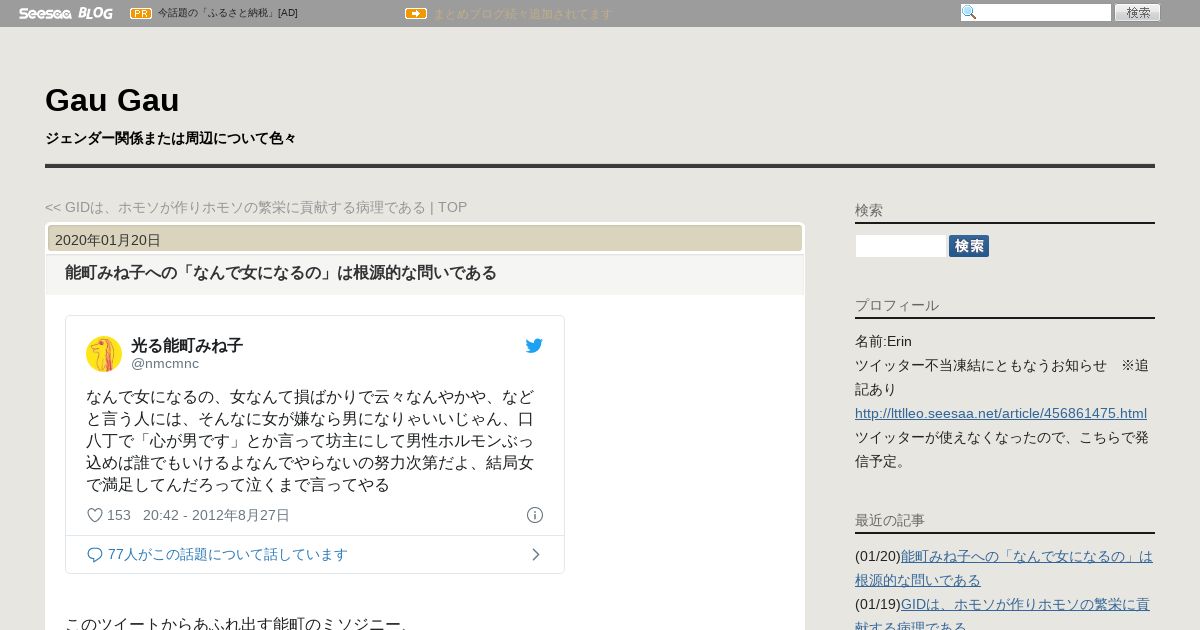The width and height of the screenshot is (1200, 630).
Task: Open the Gau Gau blog title
Action: click(112, 100)
